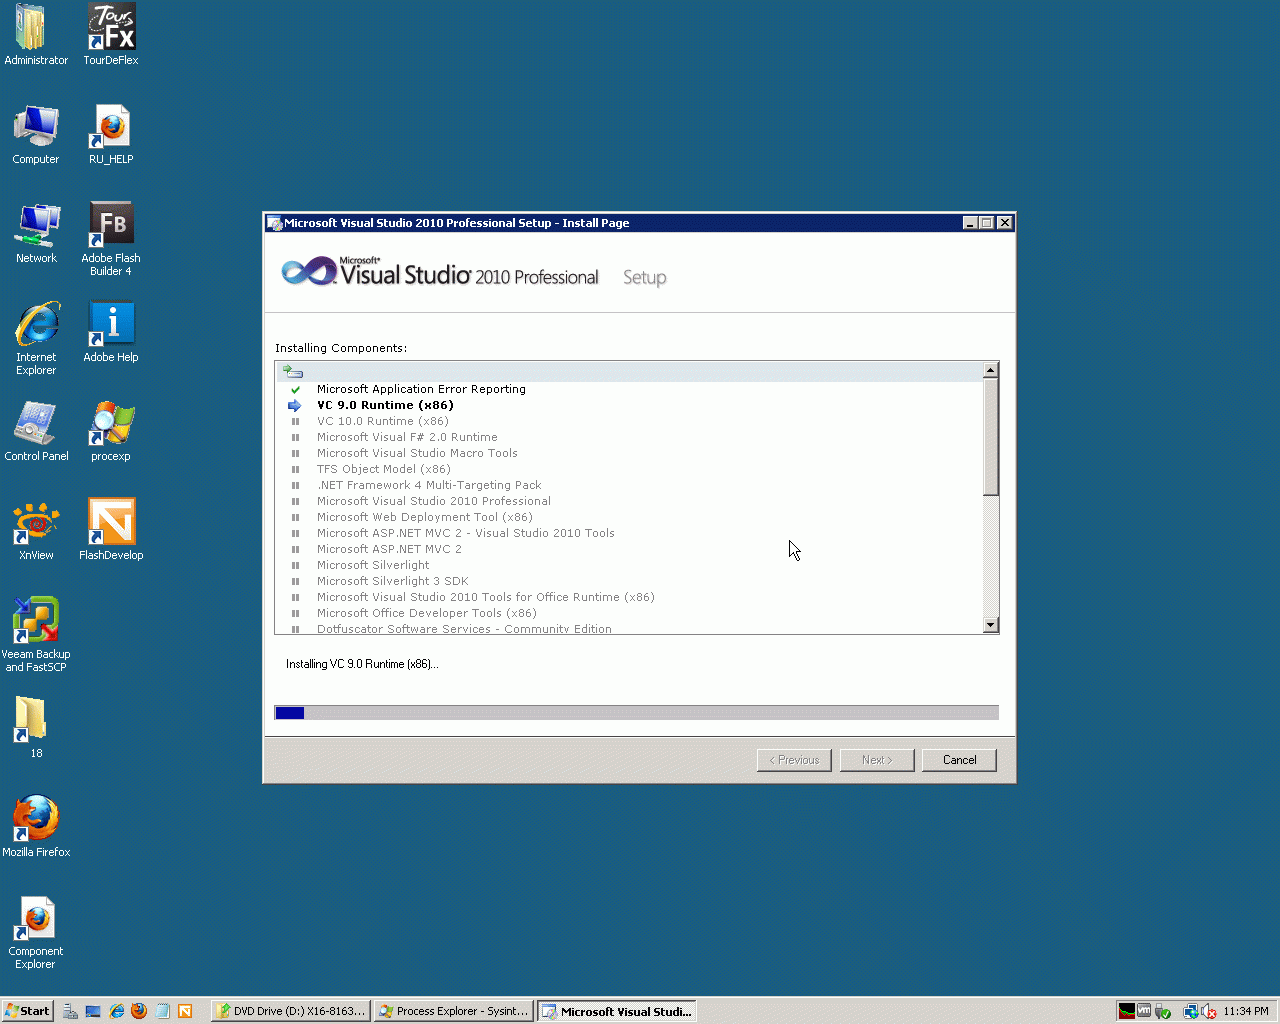Switch to DVD Drive (D:) taskbar window
The height and width of the screenshot is (1024, 1280).
(x=291, y=1011)
